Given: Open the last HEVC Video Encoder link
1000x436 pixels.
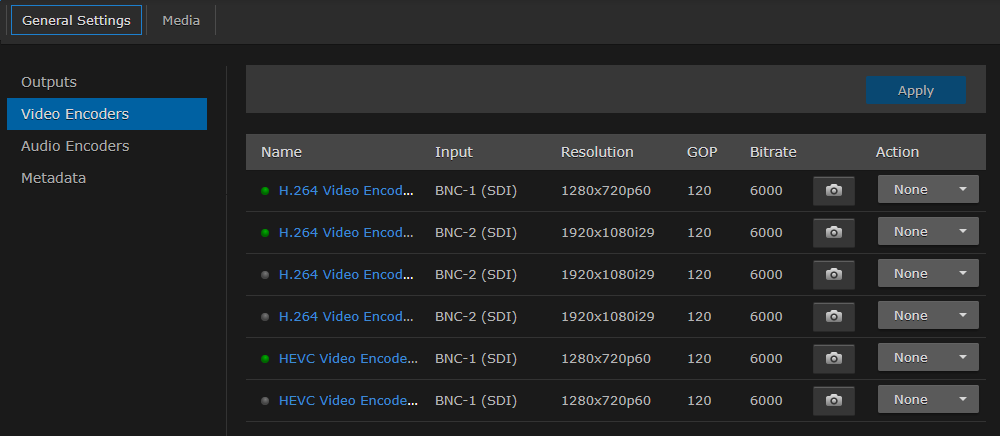Looking at the screenshot, I should tap(348, 400).
